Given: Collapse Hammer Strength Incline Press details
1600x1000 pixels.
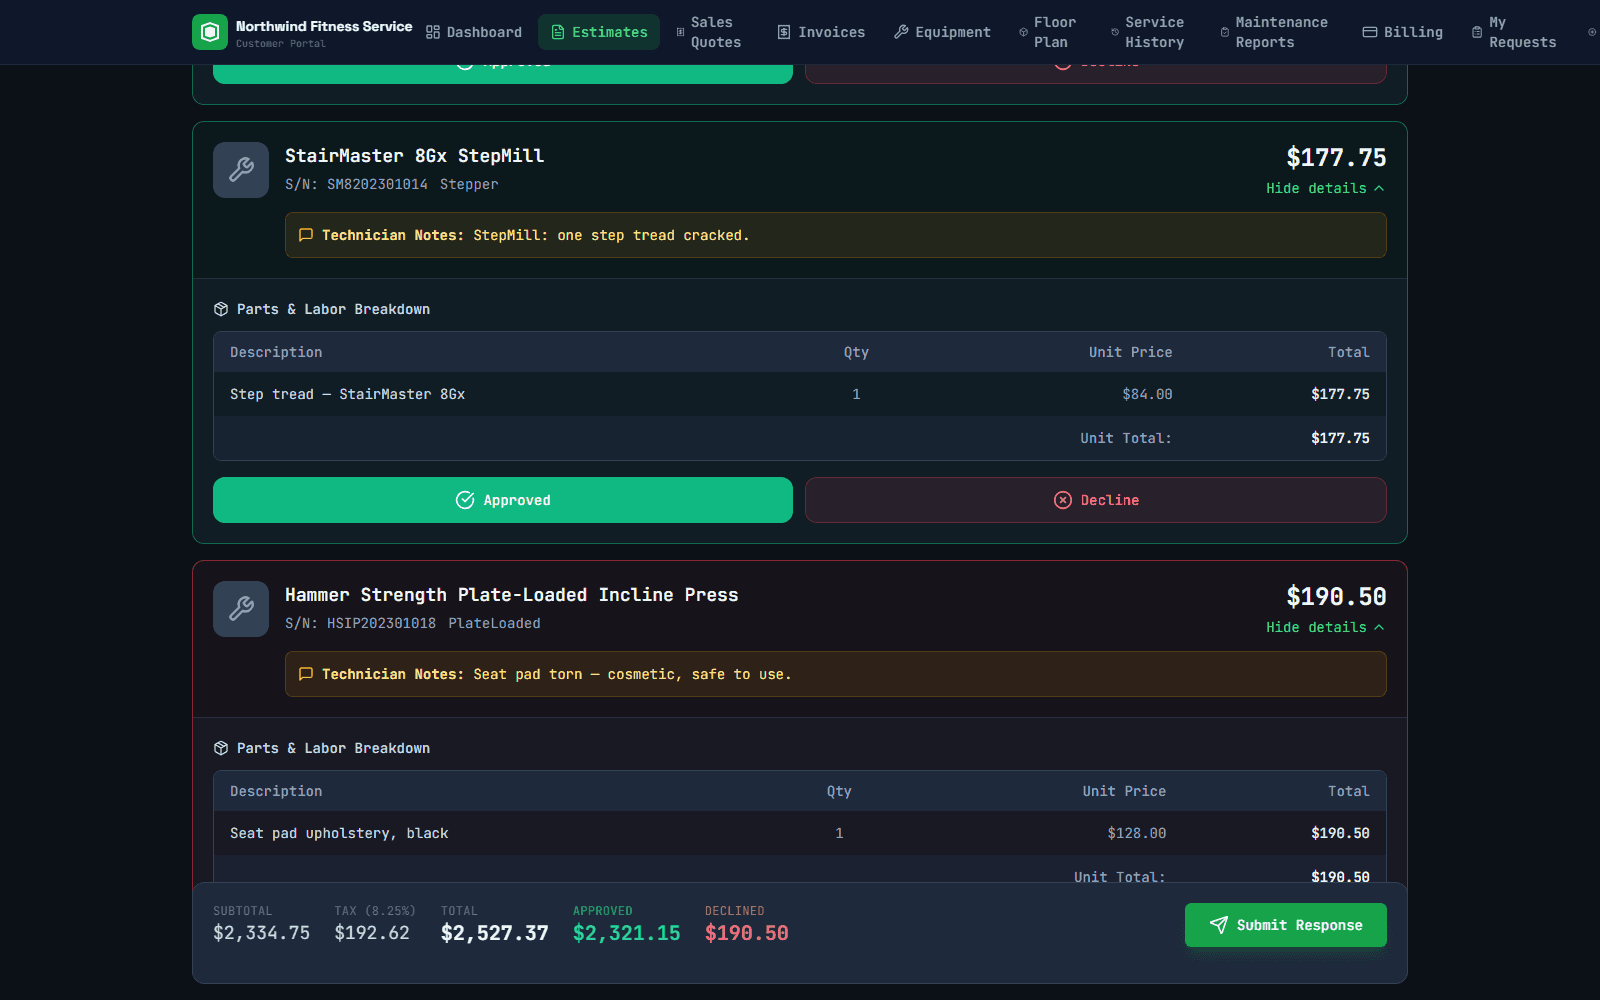Looking at the screenshot, I should (1325, 627).
